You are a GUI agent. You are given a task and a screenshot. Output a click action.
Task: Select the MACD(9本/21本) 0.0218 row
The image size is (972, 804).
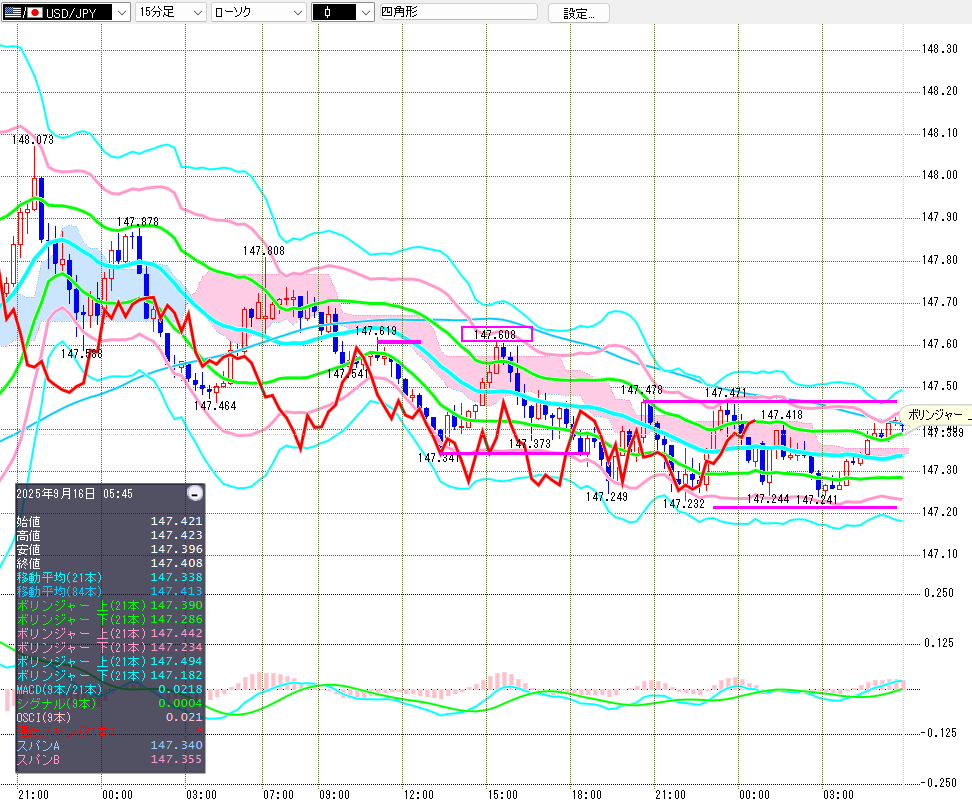pyautogui.click(x=110, y=689)
